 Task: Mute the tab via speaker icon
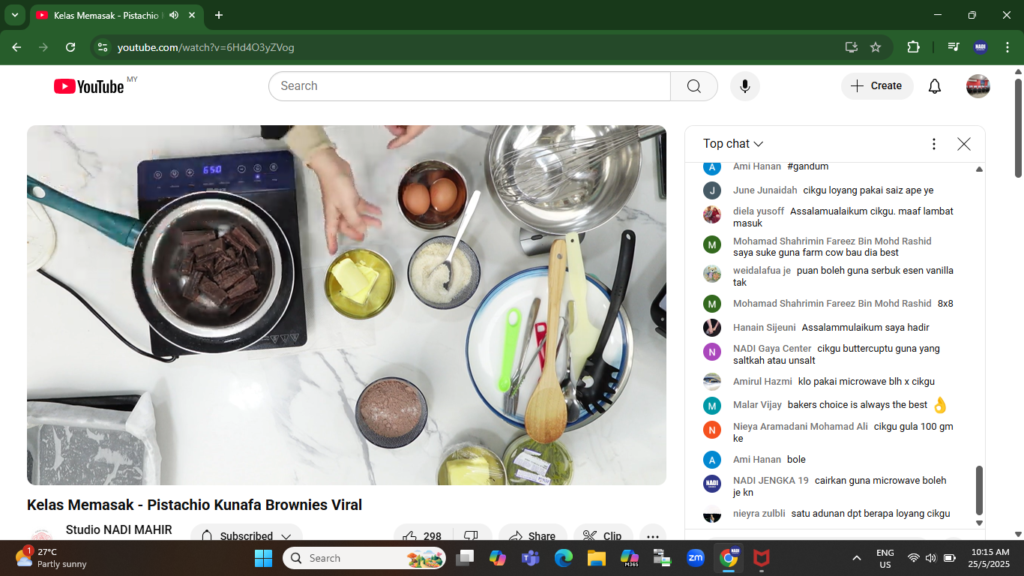174,15
